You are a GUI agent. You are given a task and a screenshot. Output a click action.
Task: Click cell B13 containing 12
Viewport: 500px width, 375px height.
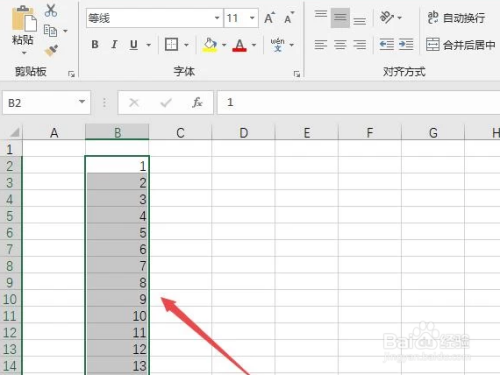[x=117, y=348]
